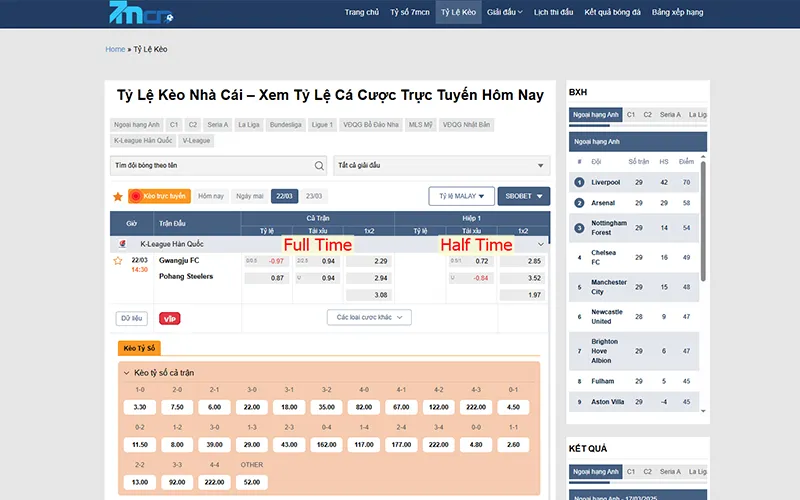Click the K-League Hàn Quốc league flag icon

[x=121, y=243]
